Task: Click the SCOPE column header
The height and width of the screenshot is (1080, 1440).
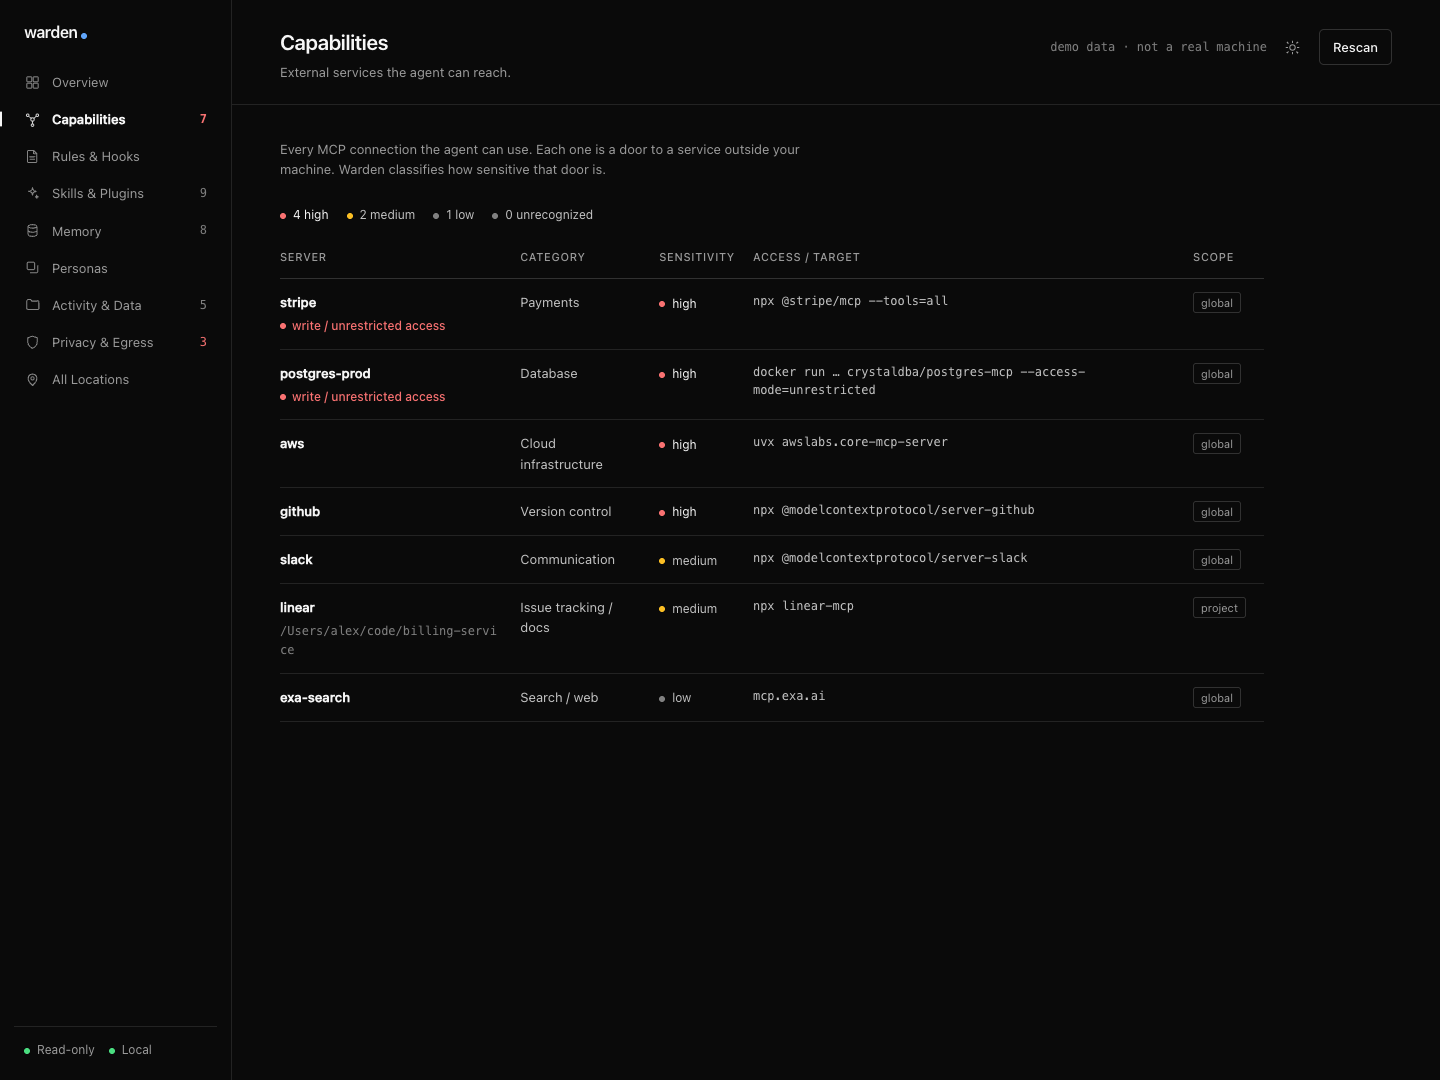Action: click(x=1213, y=257)
